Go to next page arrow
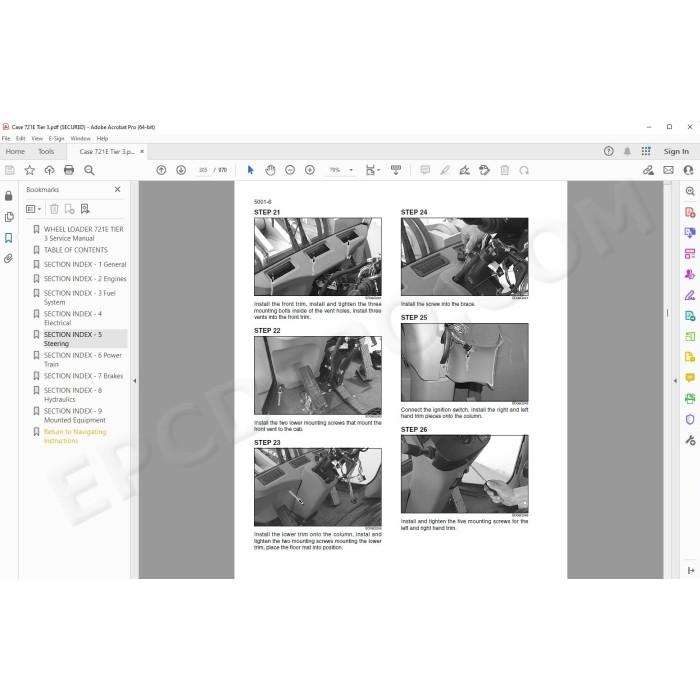 click(x=181, y=170)
